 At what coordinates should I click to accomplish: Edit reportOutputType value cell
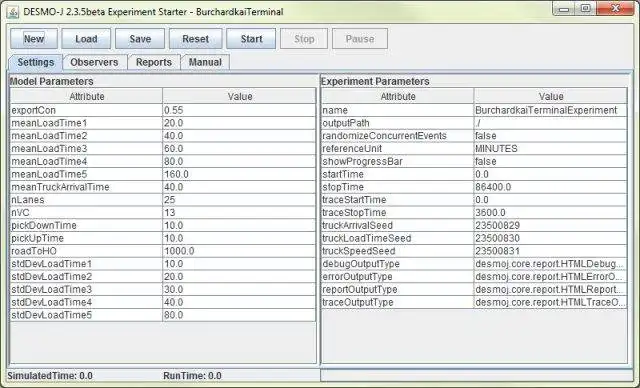pyautogui.click(x=551, y=289)
